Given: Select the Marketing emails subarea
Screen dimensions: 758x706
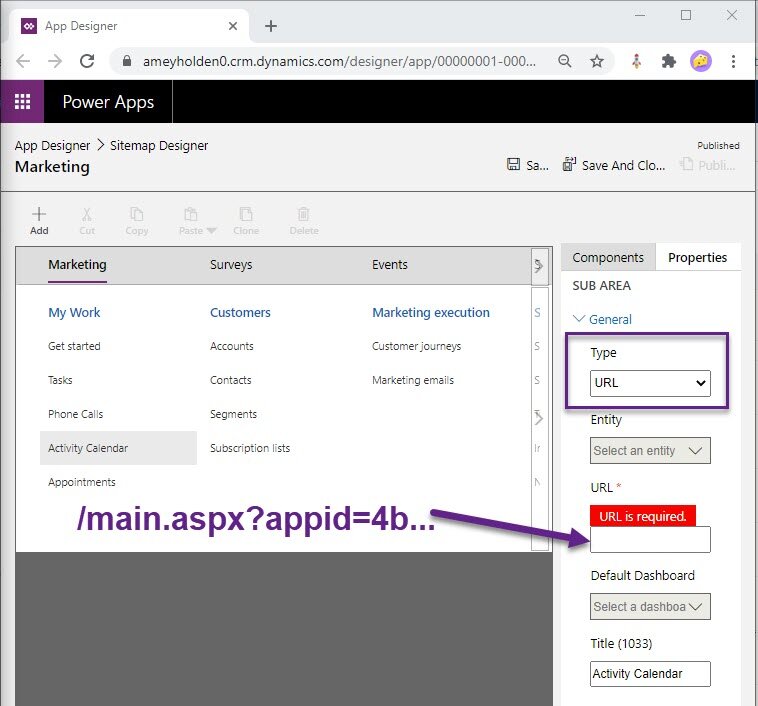Looking at the screenshot, I should pyautogui.click(x=413, y=380).
